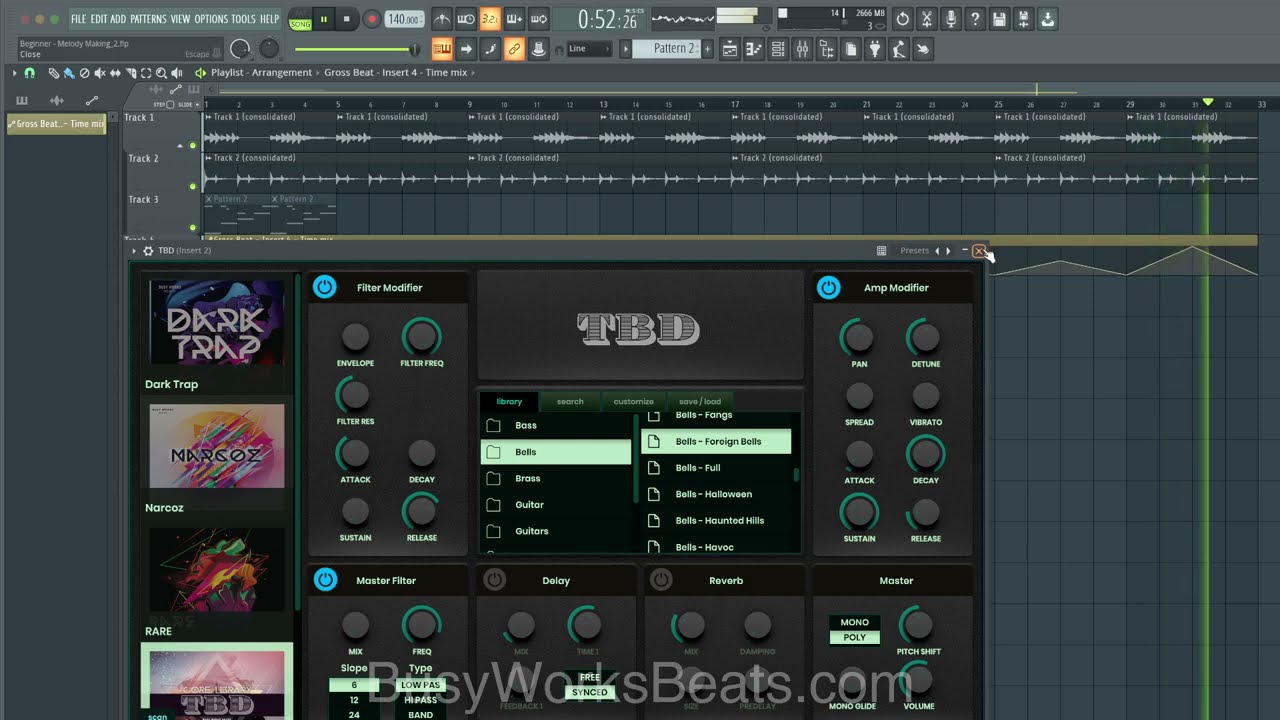Toggle loop recording icon
Screen dimensions: 1280x720
[538, 19]
